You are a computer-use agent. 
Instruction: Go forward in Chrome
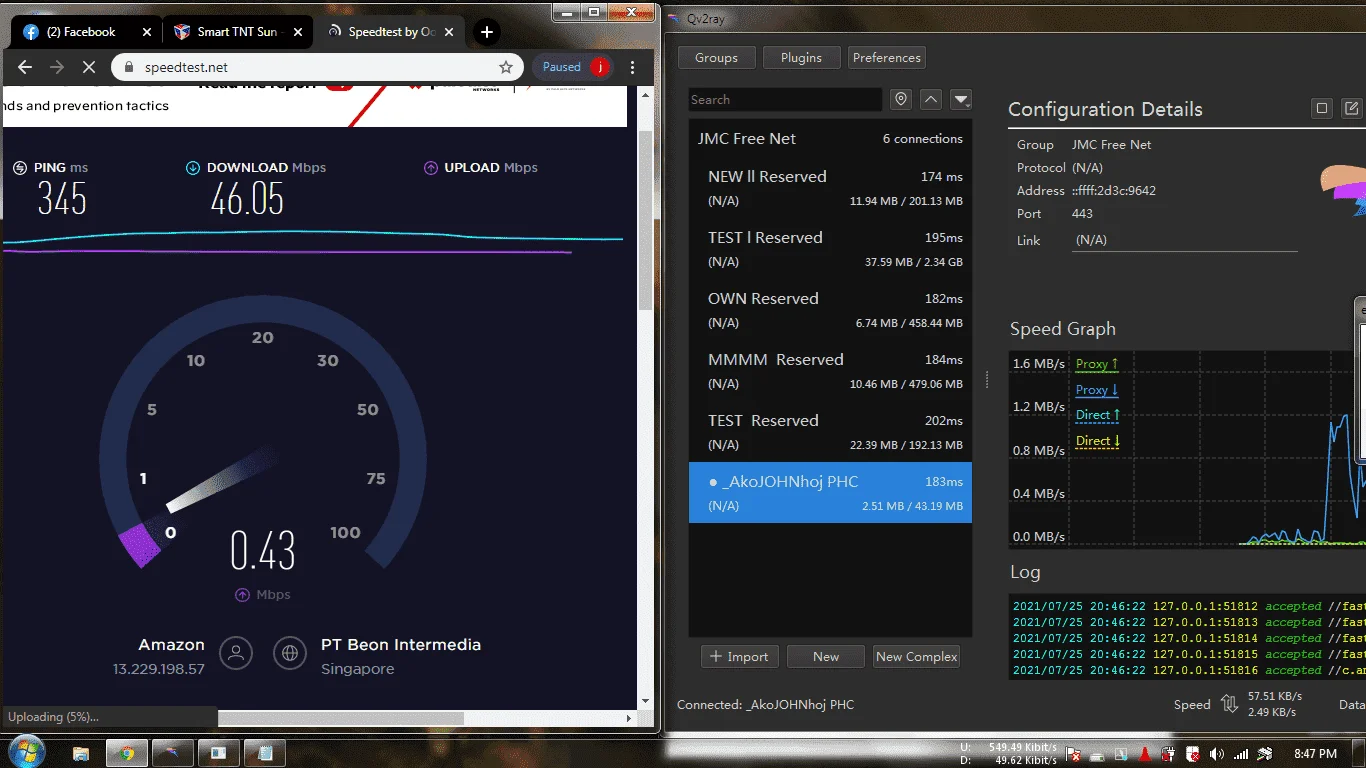pos(57,67)
